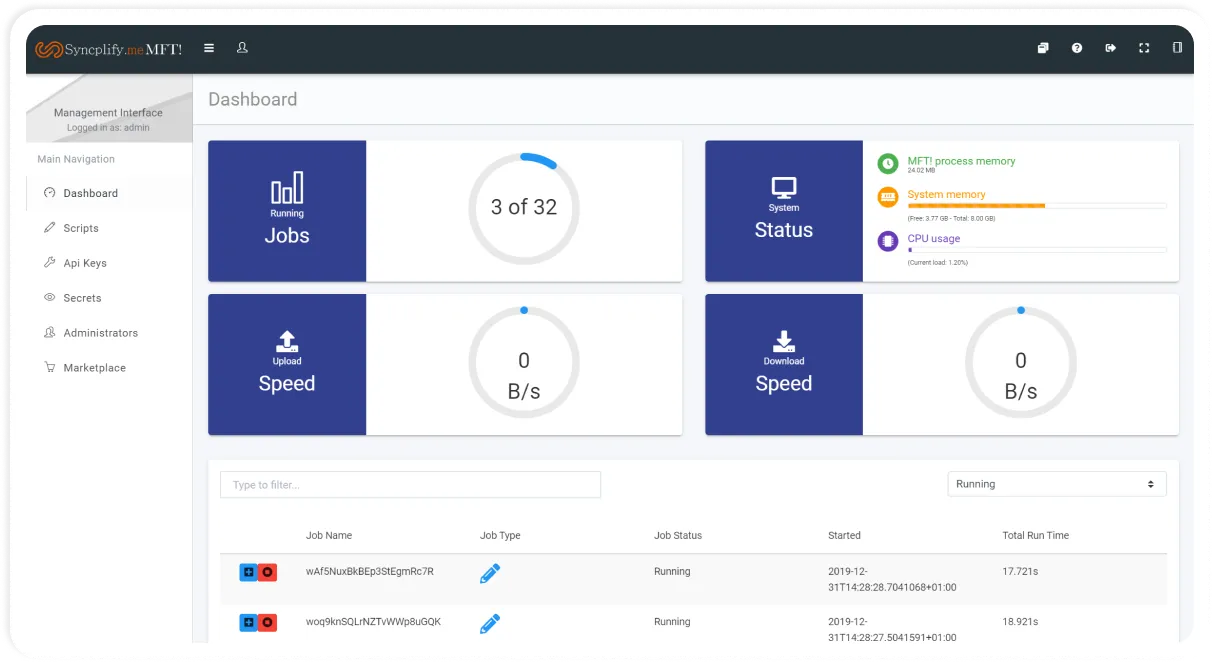Viewport: 1212px width, 662px height.
Task: Click the notifications bell icon near the logo
Action: coord(241,47)
